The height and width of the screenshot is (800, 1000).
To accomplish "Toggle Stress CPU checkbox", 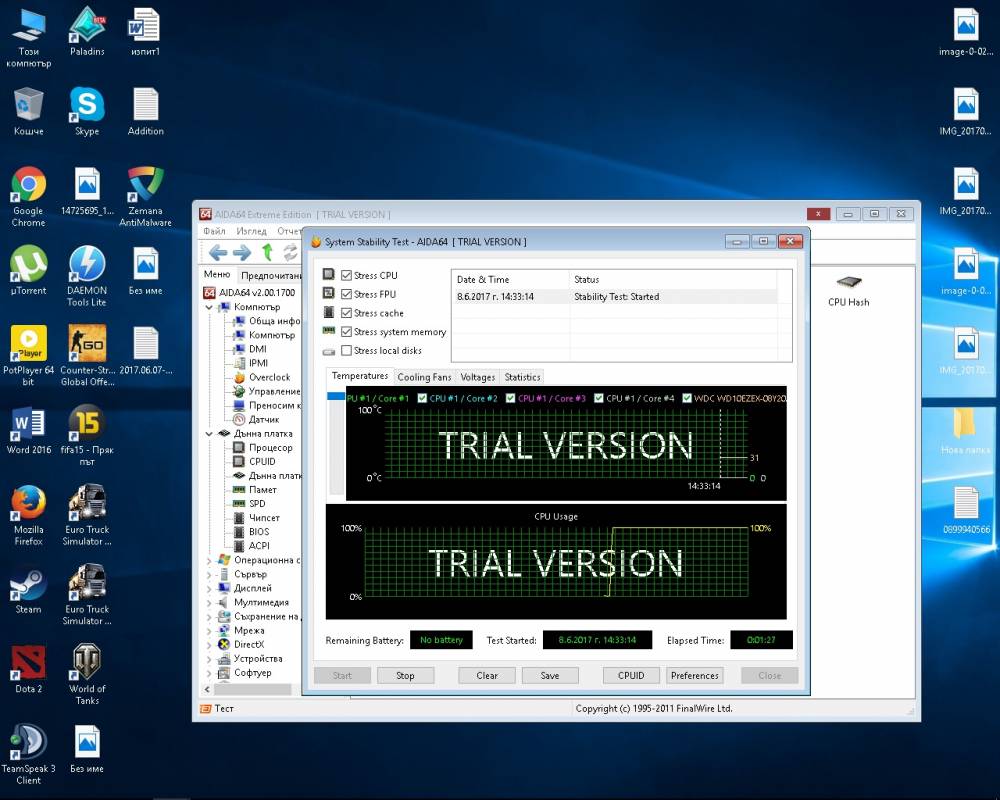I will (x=346, y=275).
